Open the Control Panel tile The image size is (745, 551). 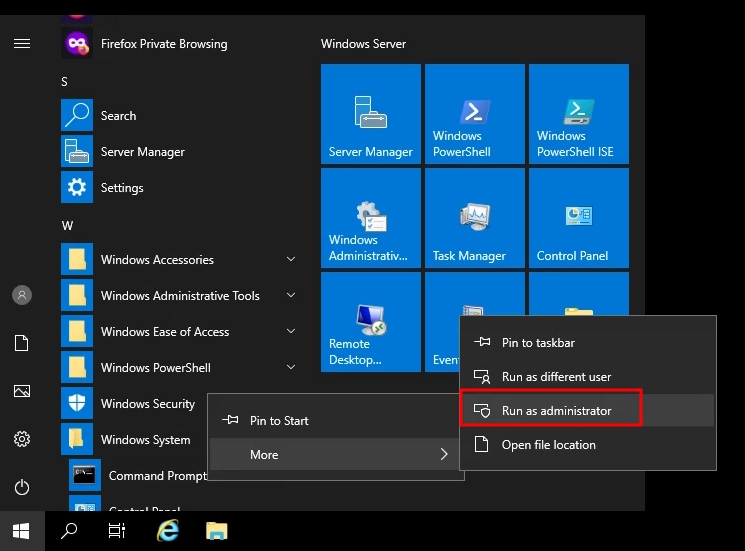[x=579, y=217]
